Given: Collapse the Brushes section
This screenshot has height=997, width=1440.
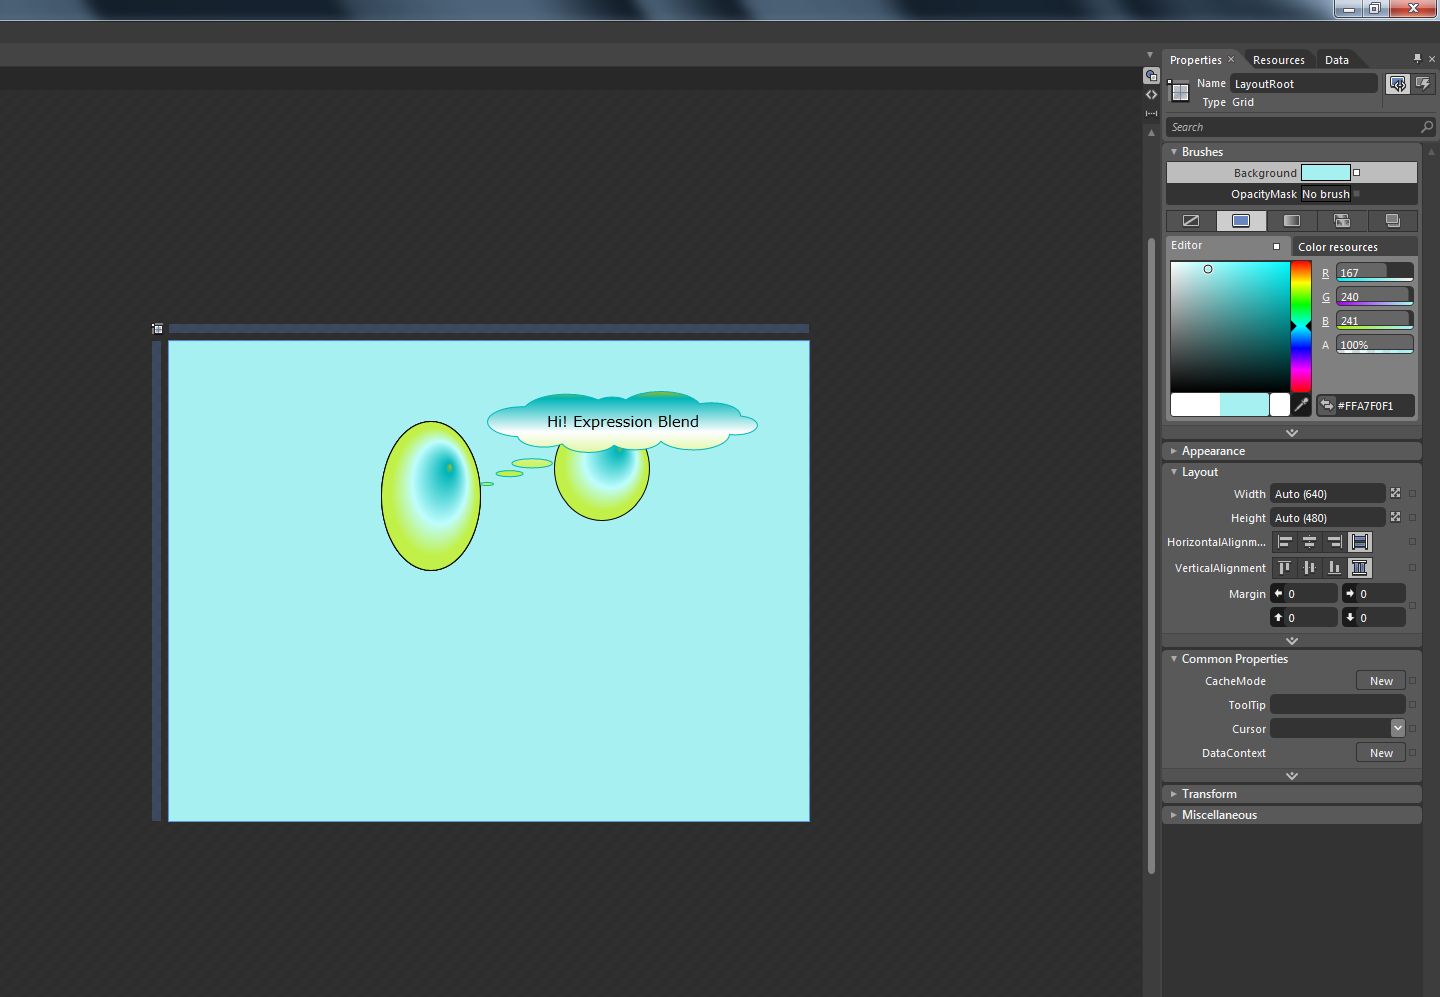Looking at the screenshot, I should pyautogui.click(x=1174, y=152).
